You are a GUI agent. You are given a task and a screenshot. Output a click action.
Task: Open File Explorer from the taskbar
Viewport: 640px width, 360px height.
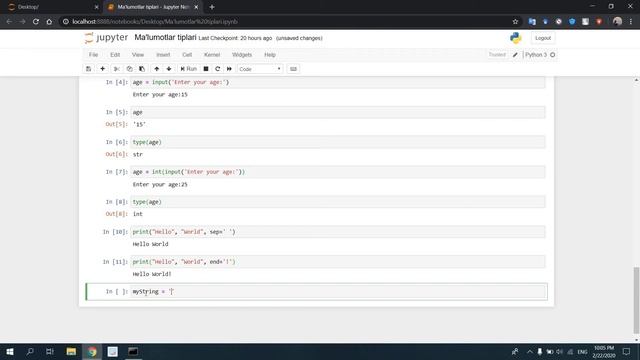[71, 351]
